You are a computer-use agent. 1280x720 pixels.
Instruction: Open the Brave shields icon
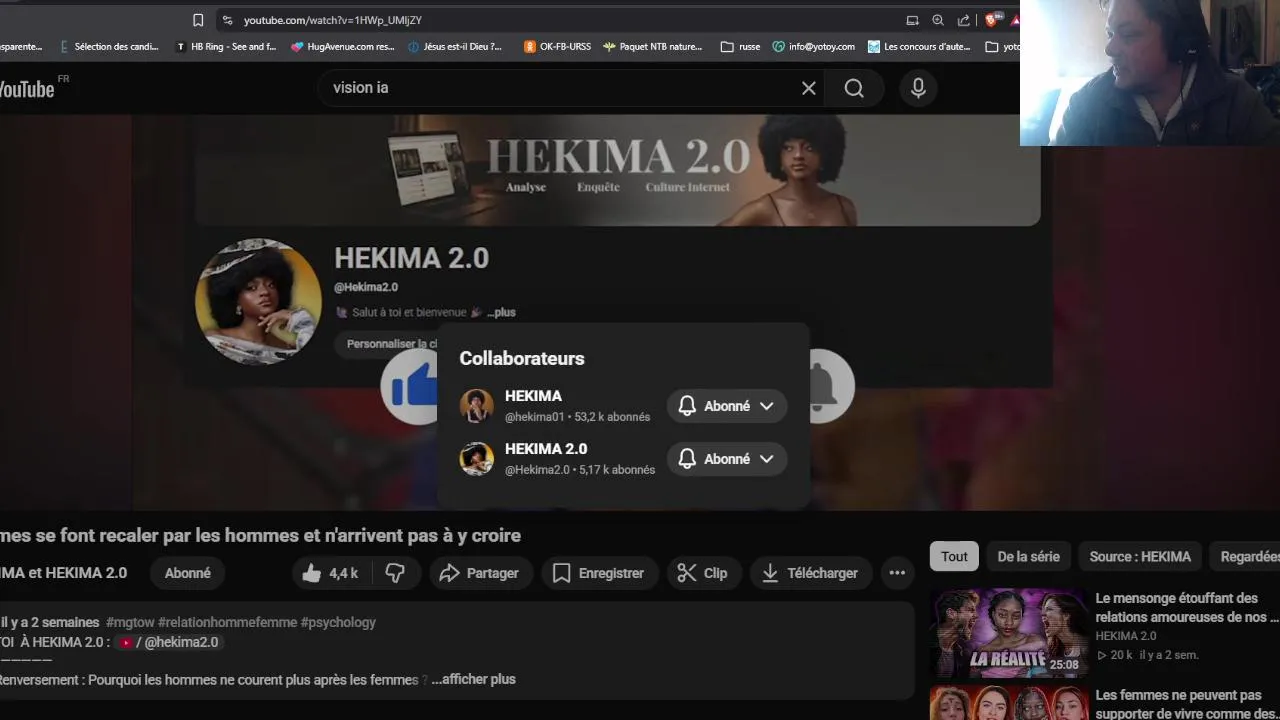coord(993,20)
